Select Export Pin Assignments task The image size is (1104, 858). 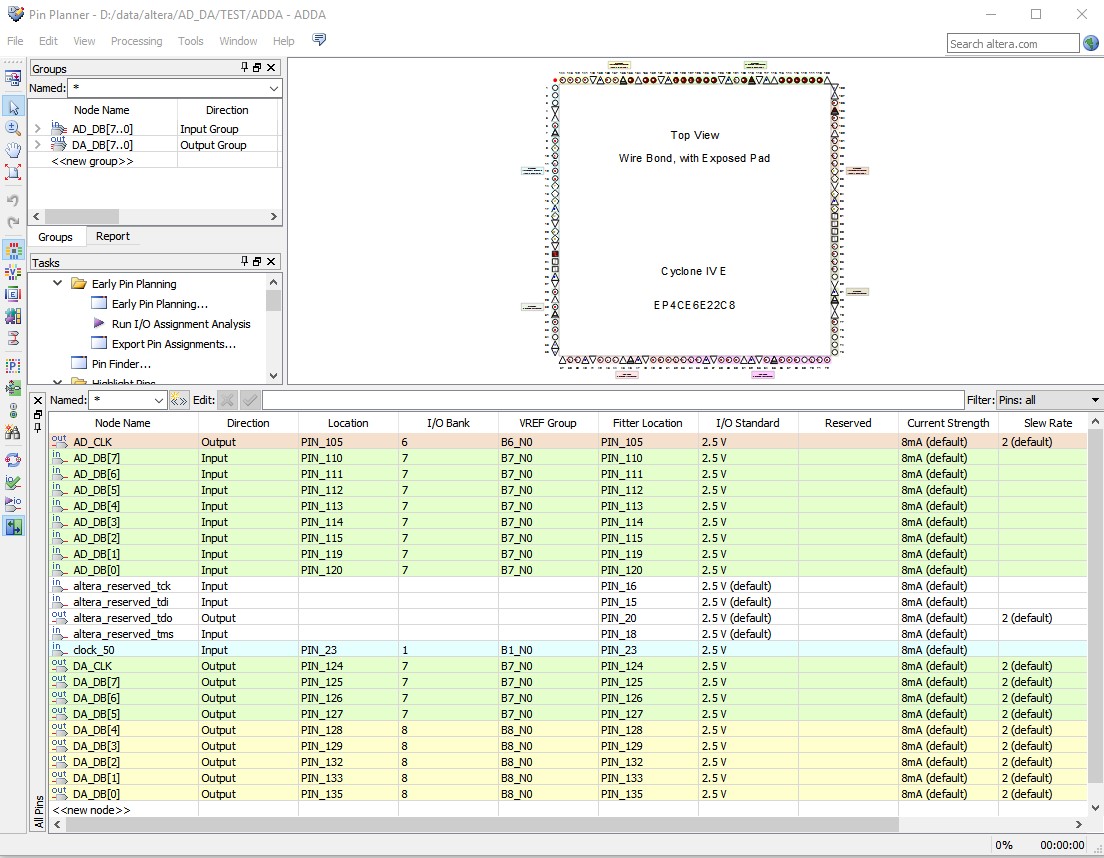pos(174,344)
